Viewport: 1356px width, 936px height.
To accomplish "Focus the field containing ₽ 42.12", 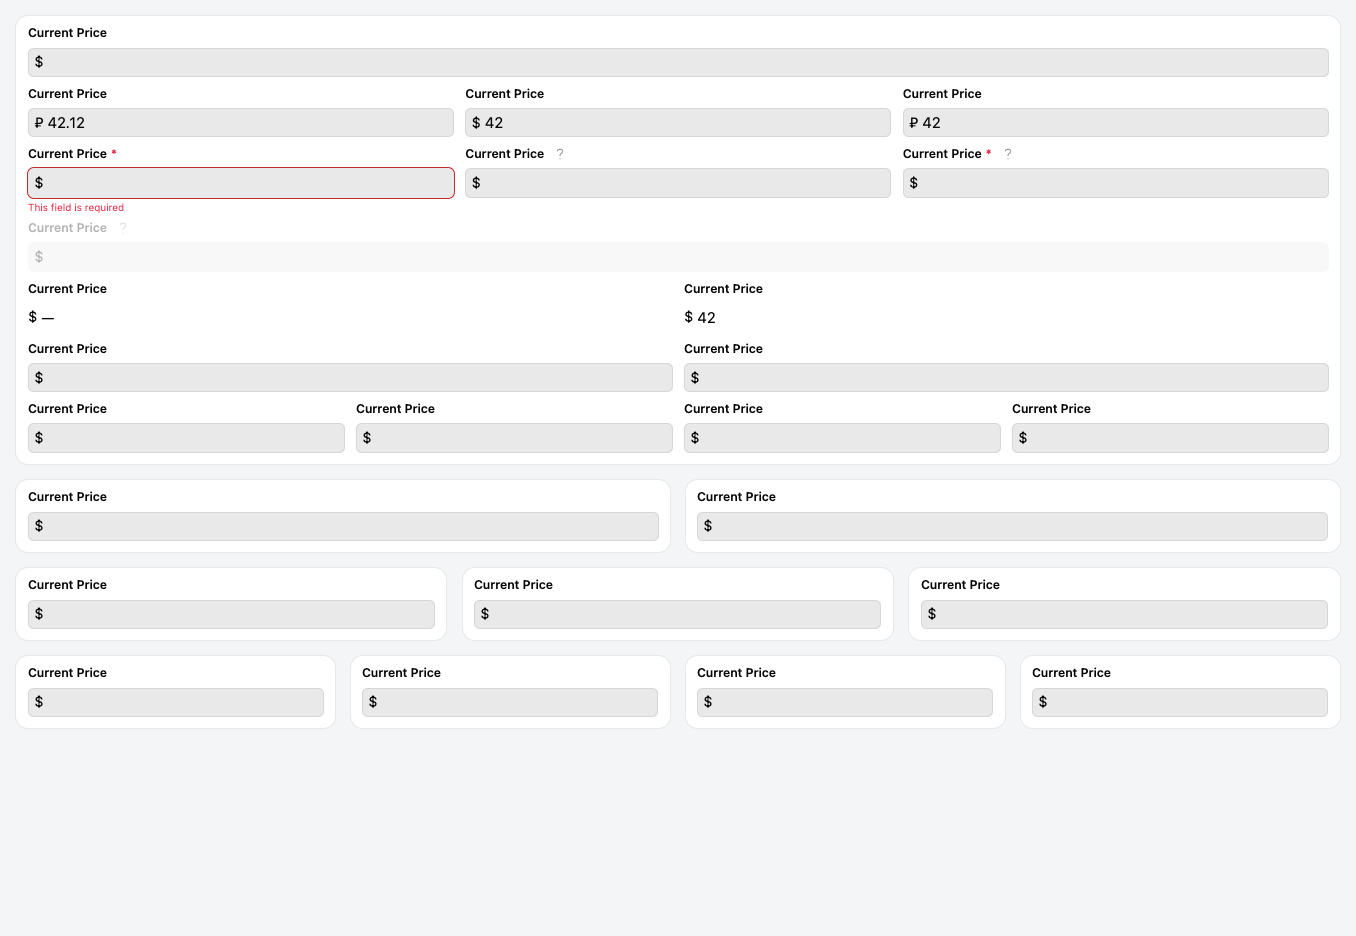I will pyautogui.click(x=240, y=123).
